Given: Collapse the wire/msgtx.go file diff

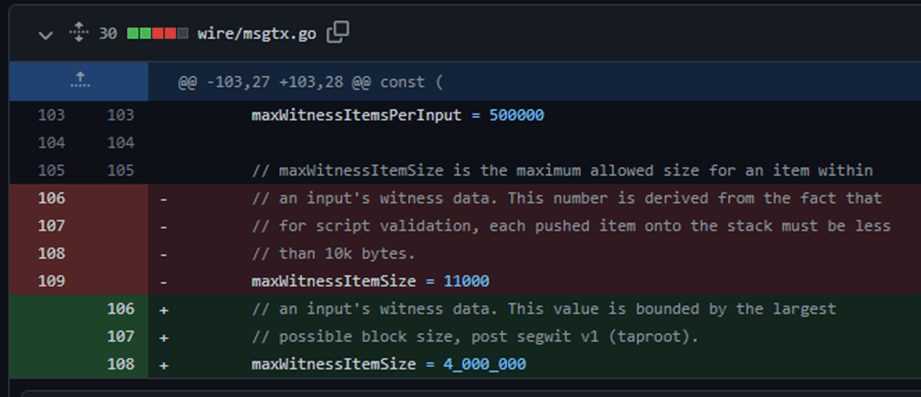Looking at the screenshot, I should (x=45, y=35).
